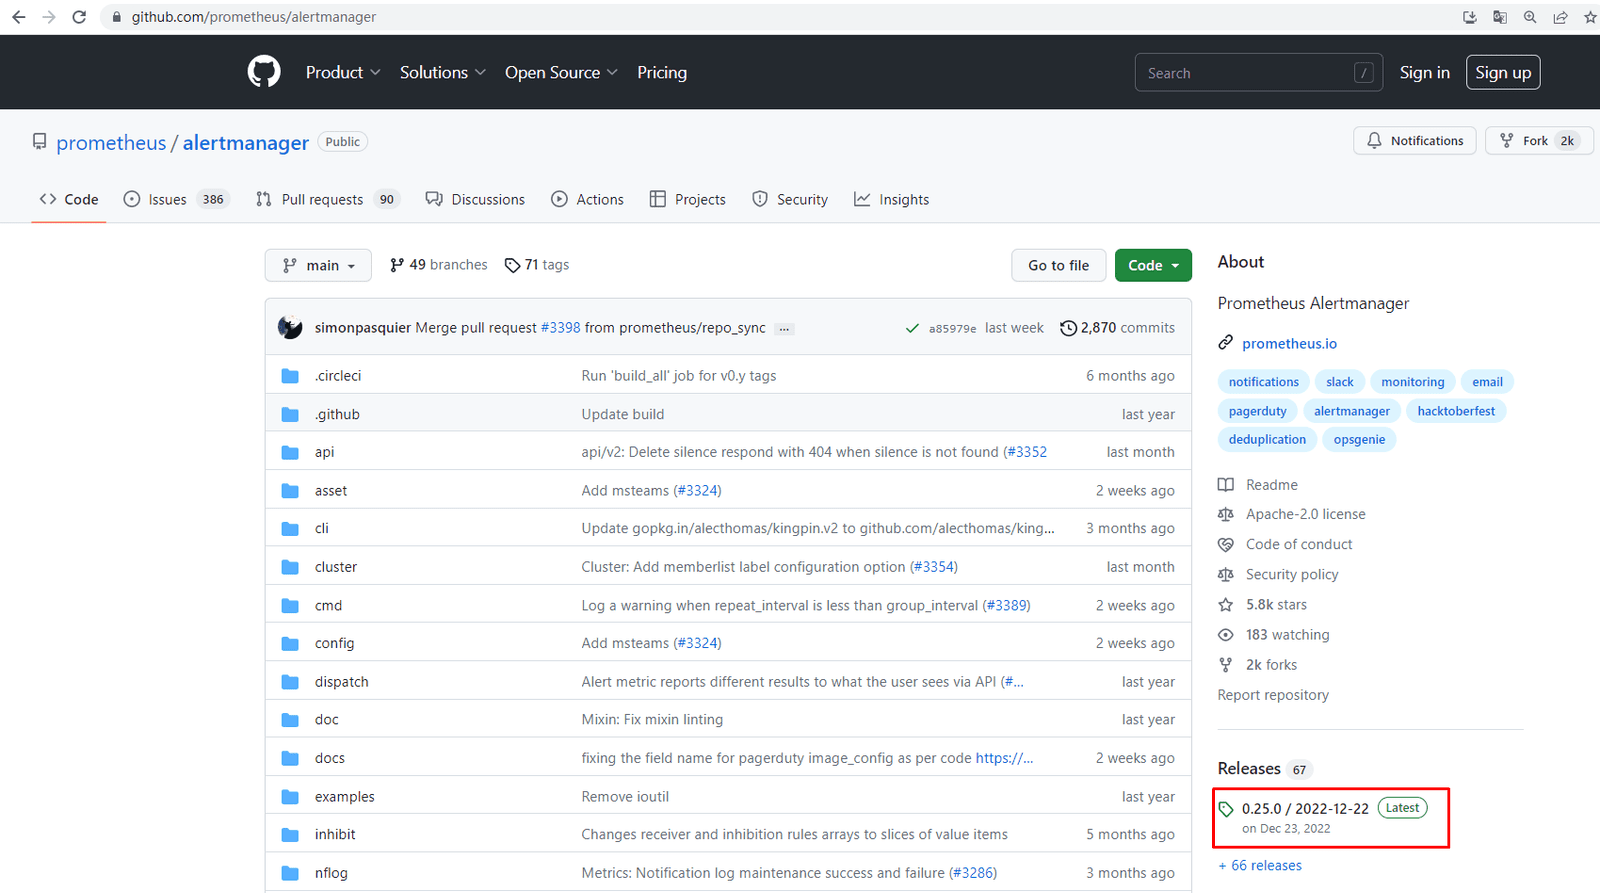Open the Insights tab
This screenshot has height=893, width=1600.
(x=892, y=199)
